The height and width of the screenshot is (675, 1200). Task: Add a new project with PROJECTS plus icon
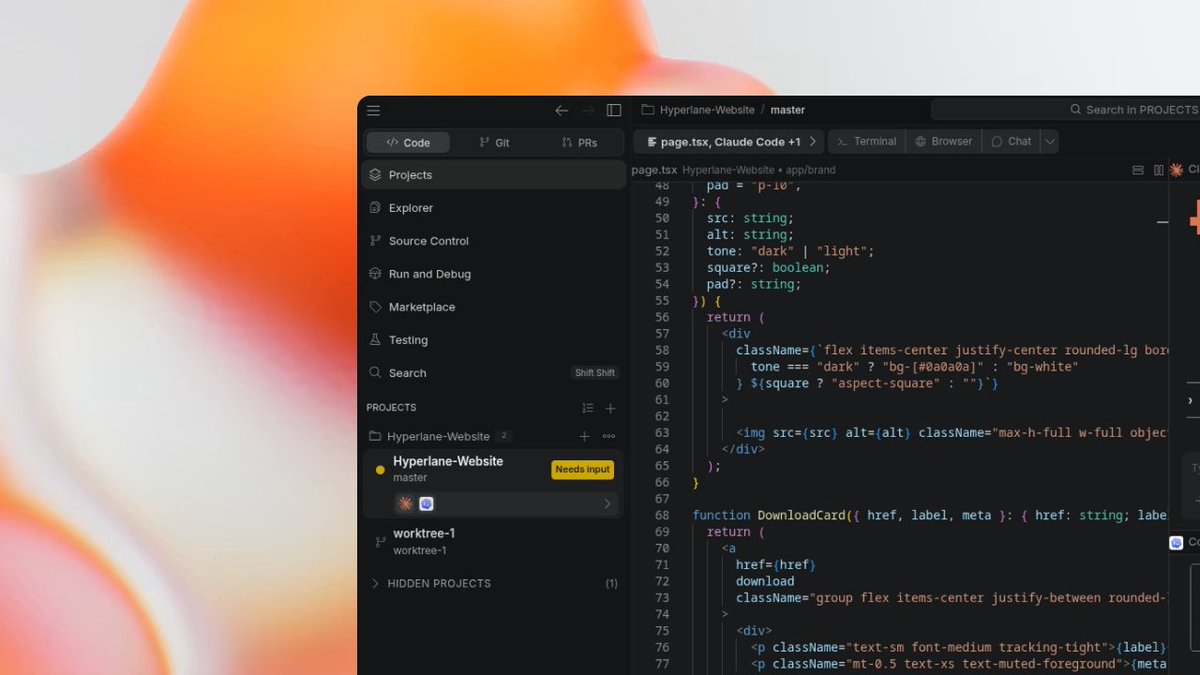[611, 408]
